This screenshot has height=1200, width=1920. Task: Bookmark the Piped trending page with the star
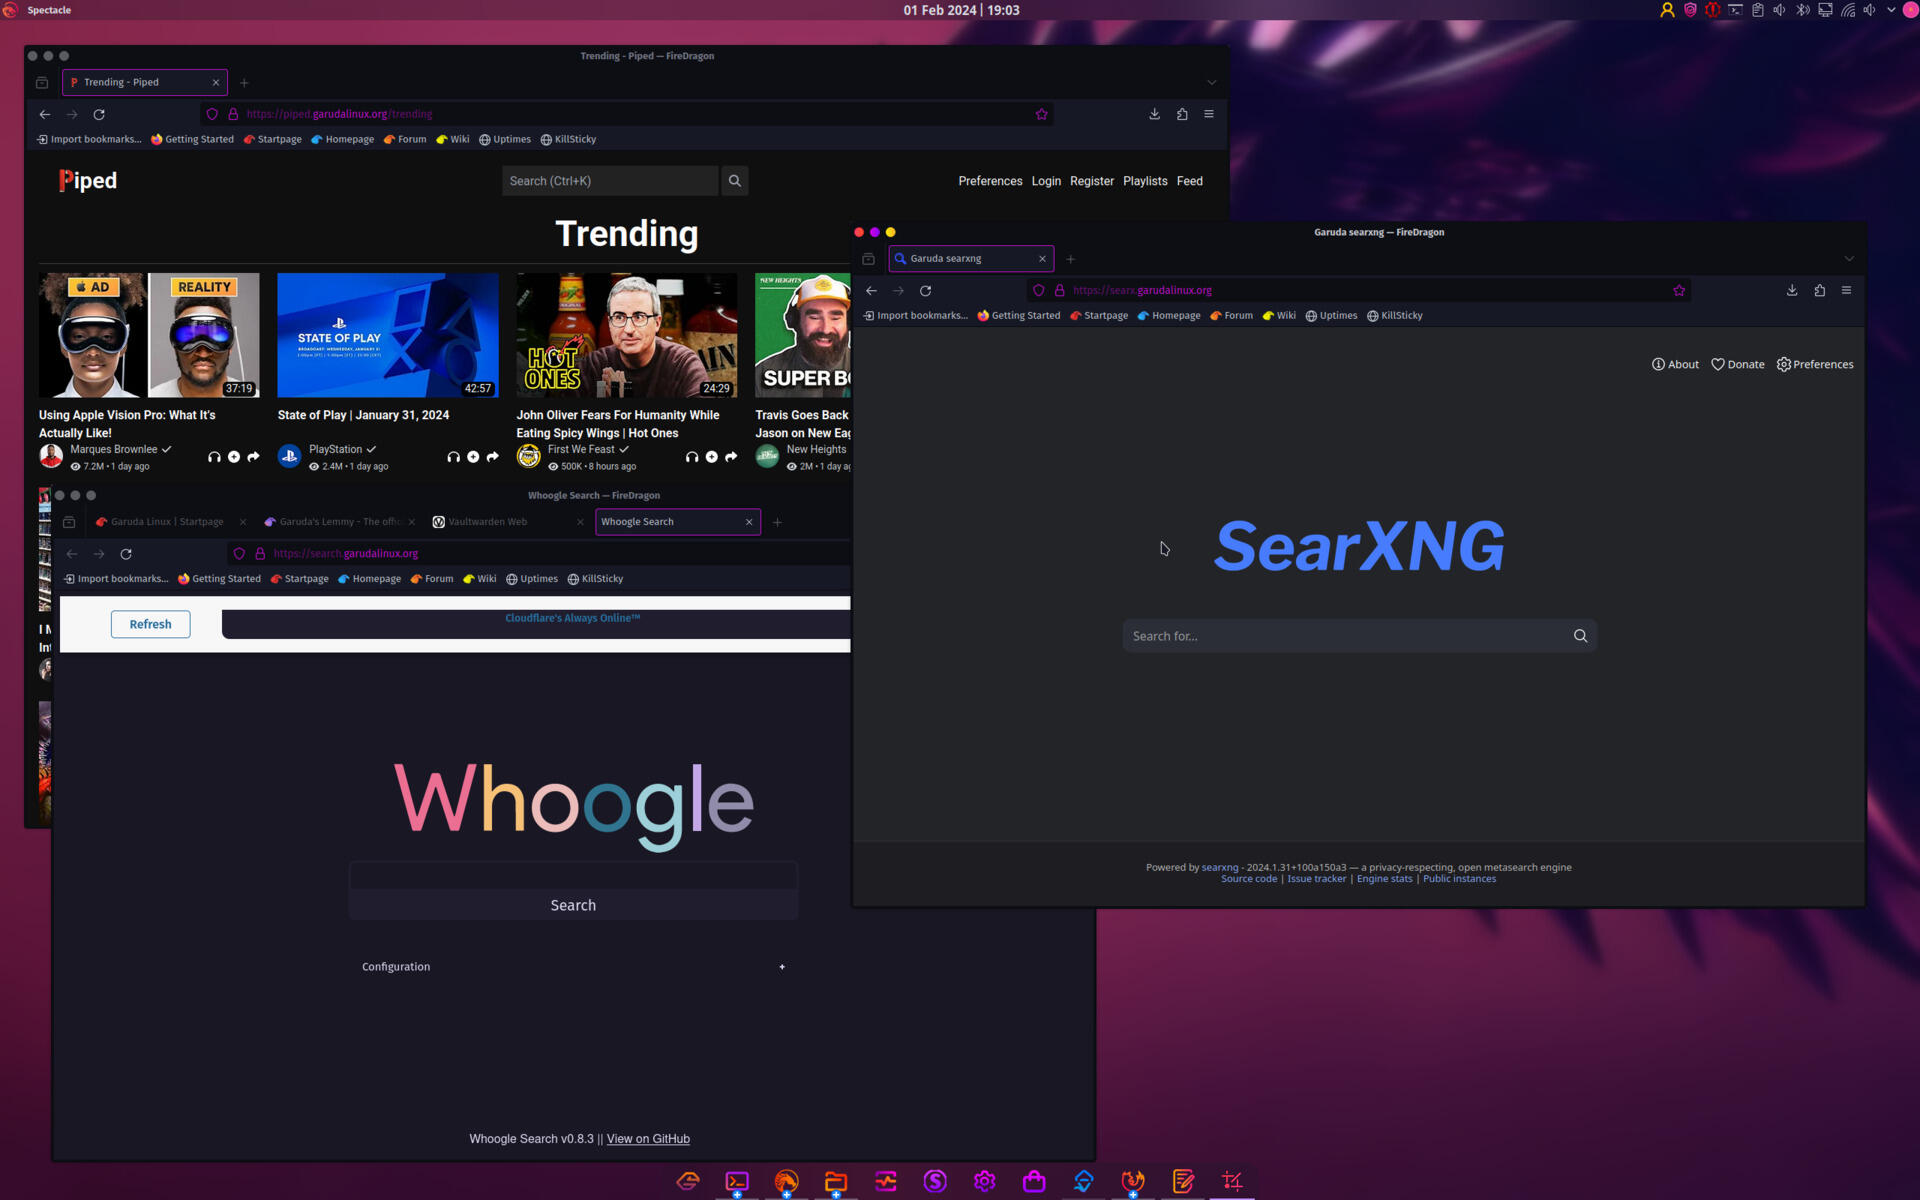1041,114
